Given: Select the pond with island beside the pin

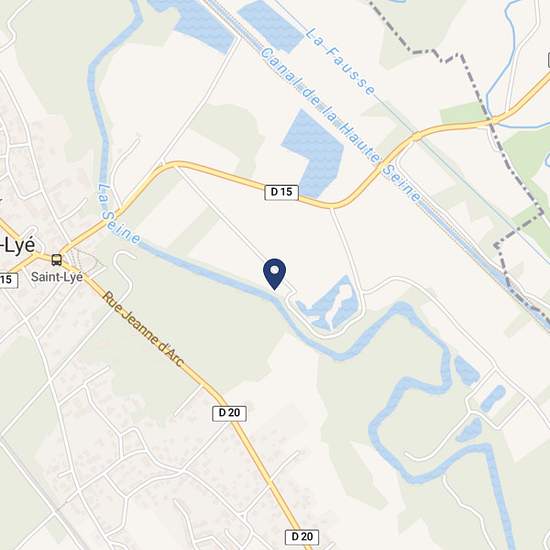Looking at the screenshot, I should [330, 303].
